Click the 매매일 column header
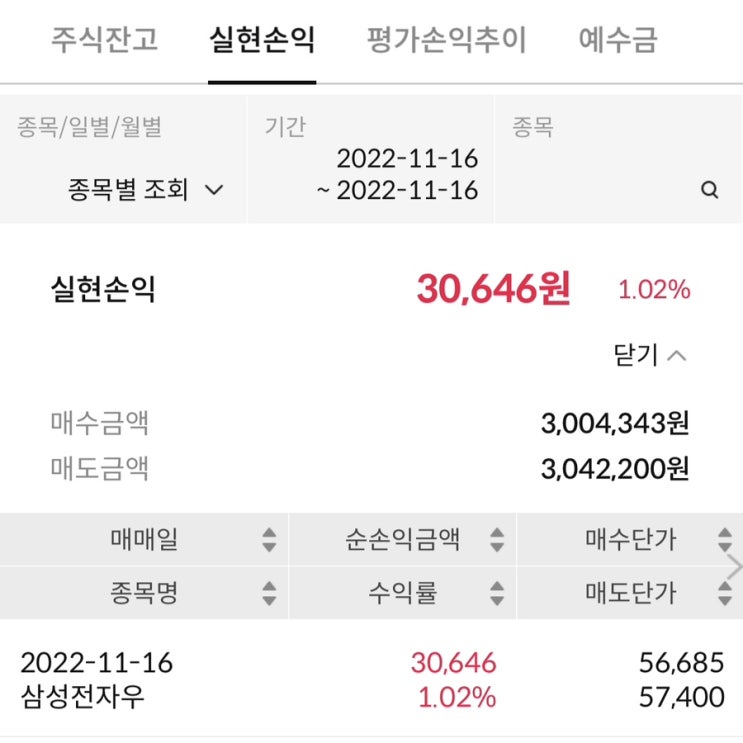 coord(144,541)
